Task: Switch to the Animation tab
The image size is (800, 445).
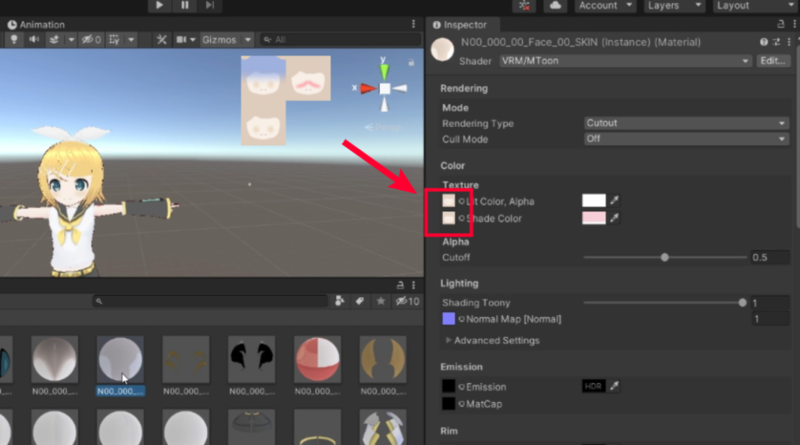Action: tap(36, 24)
